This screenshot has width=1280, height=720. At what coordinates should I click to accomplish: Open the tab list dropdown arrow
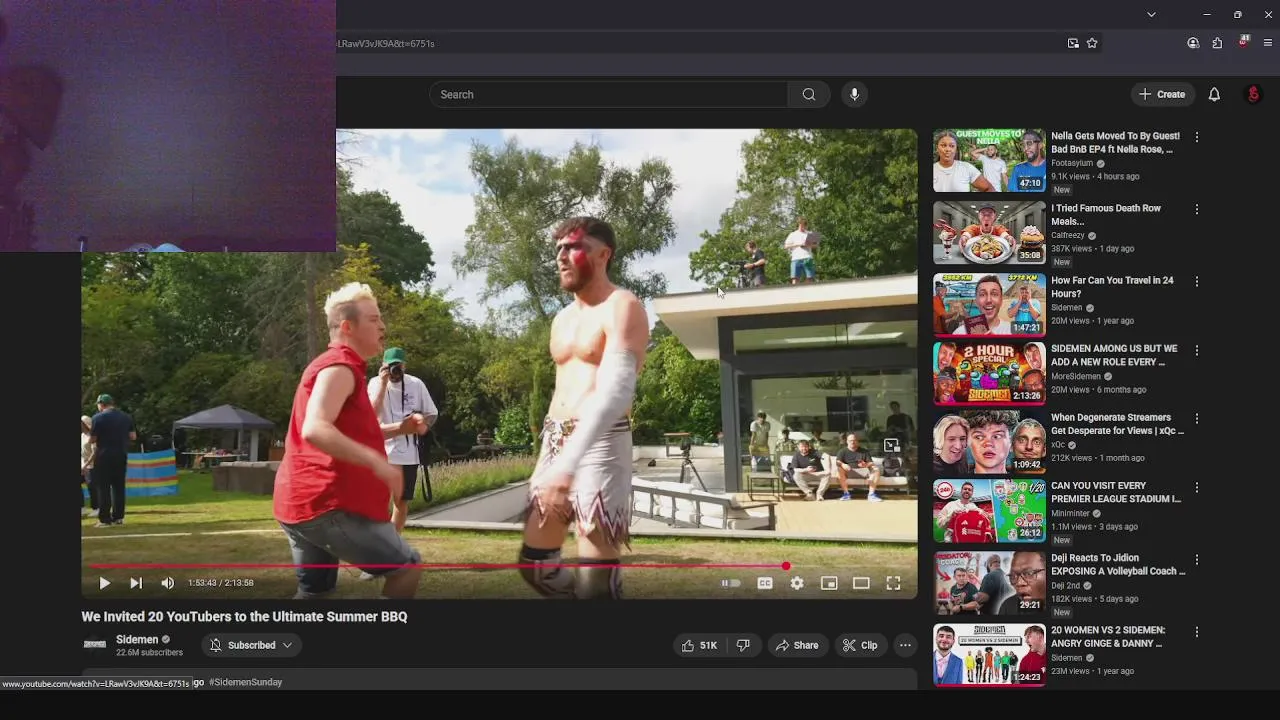coord(1151,14)
